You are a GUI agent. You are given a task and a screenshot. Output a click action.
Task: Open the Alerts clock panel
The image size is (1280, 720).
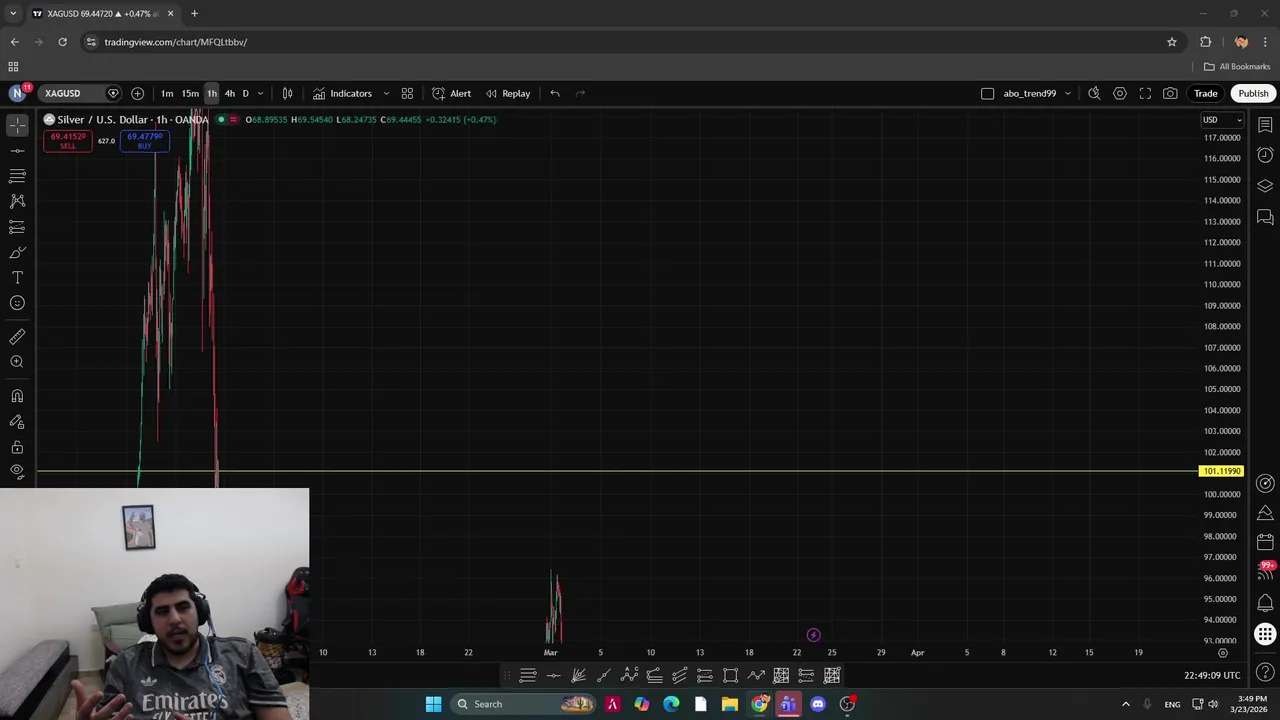[1265, 155]
